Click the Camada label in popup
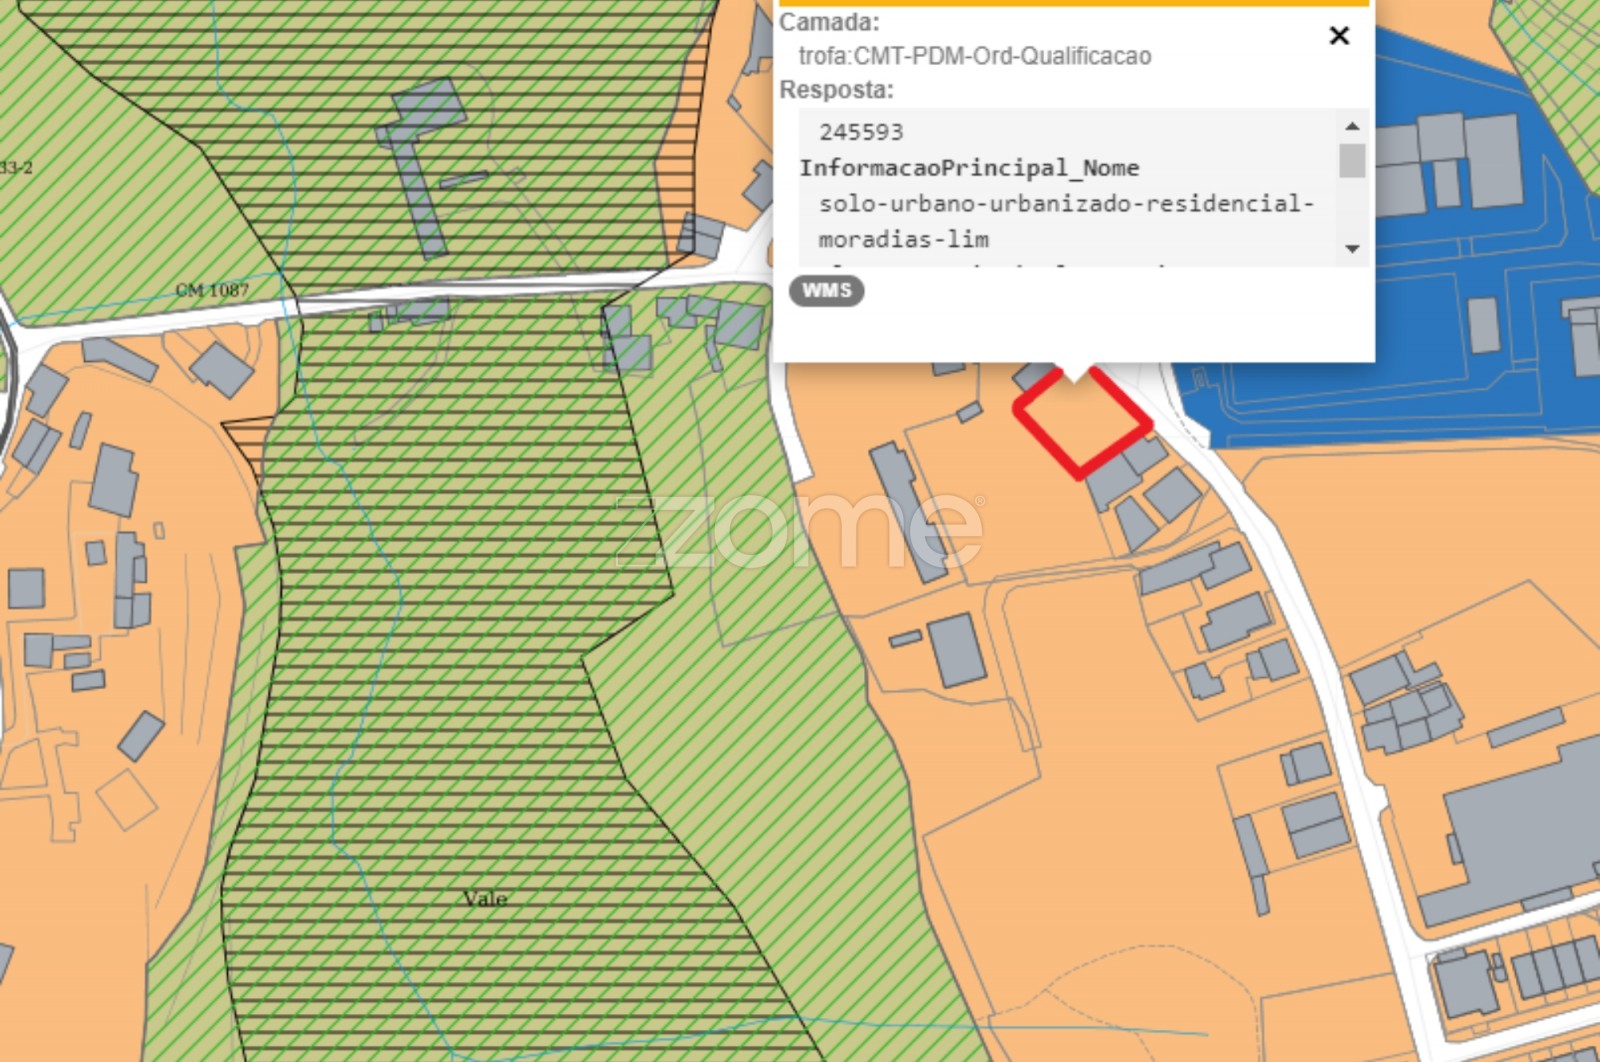 (x=829, y=22)
